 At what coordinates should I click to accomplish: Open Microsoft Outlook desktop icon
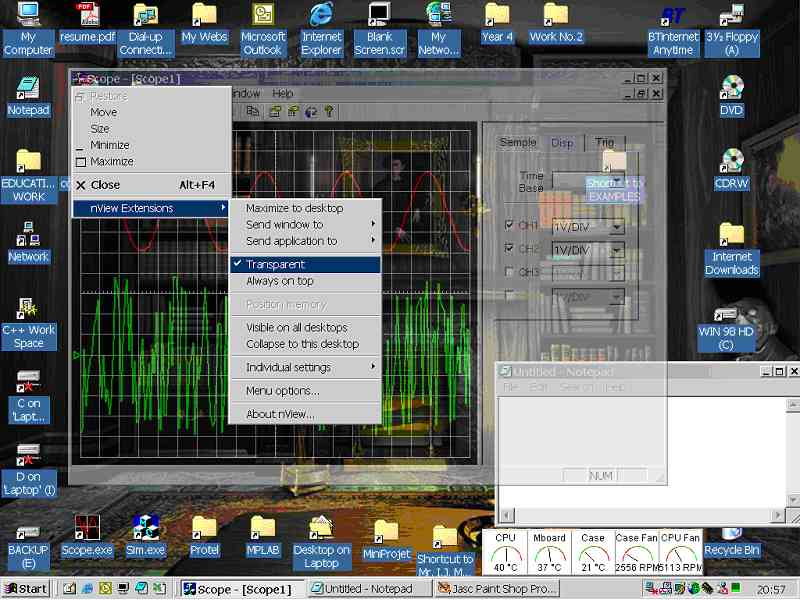pyautogui.click(x=263, y=16)
